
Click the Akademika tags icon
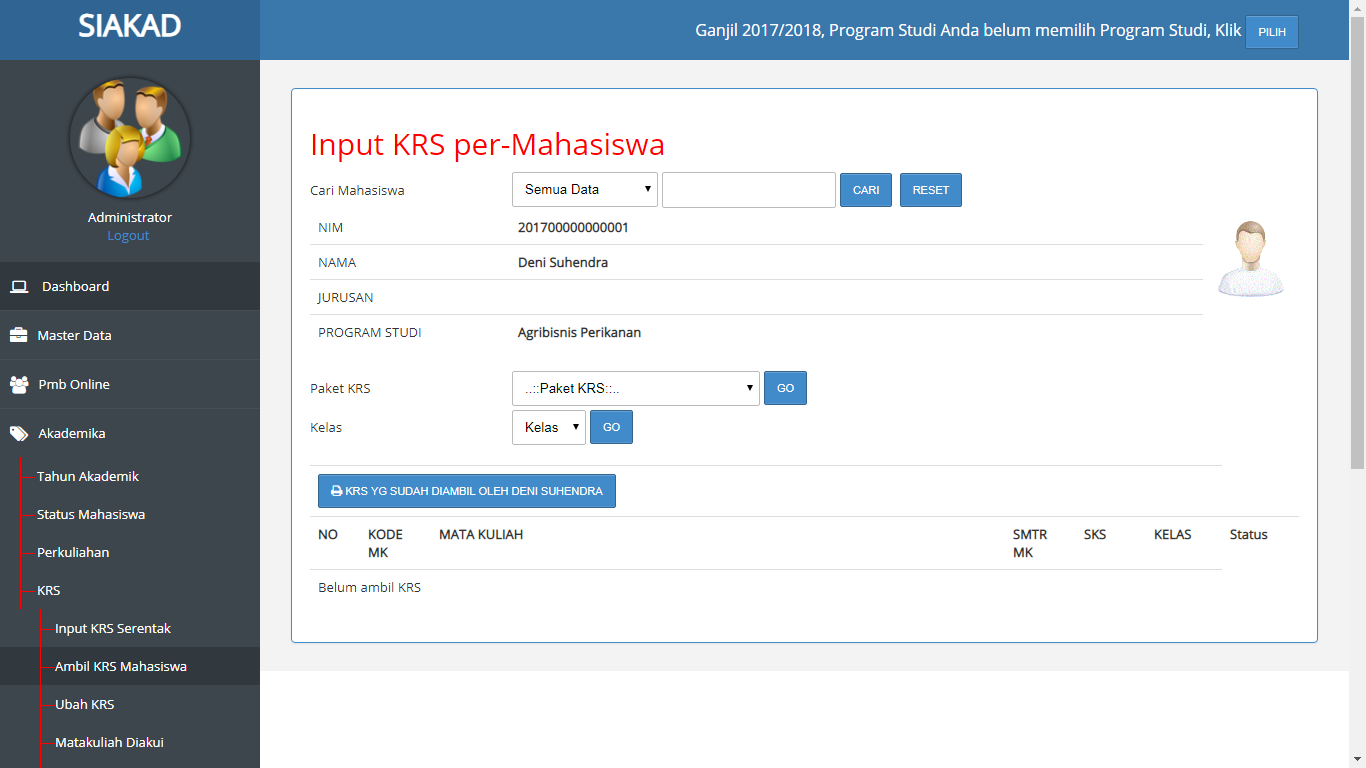19,434
